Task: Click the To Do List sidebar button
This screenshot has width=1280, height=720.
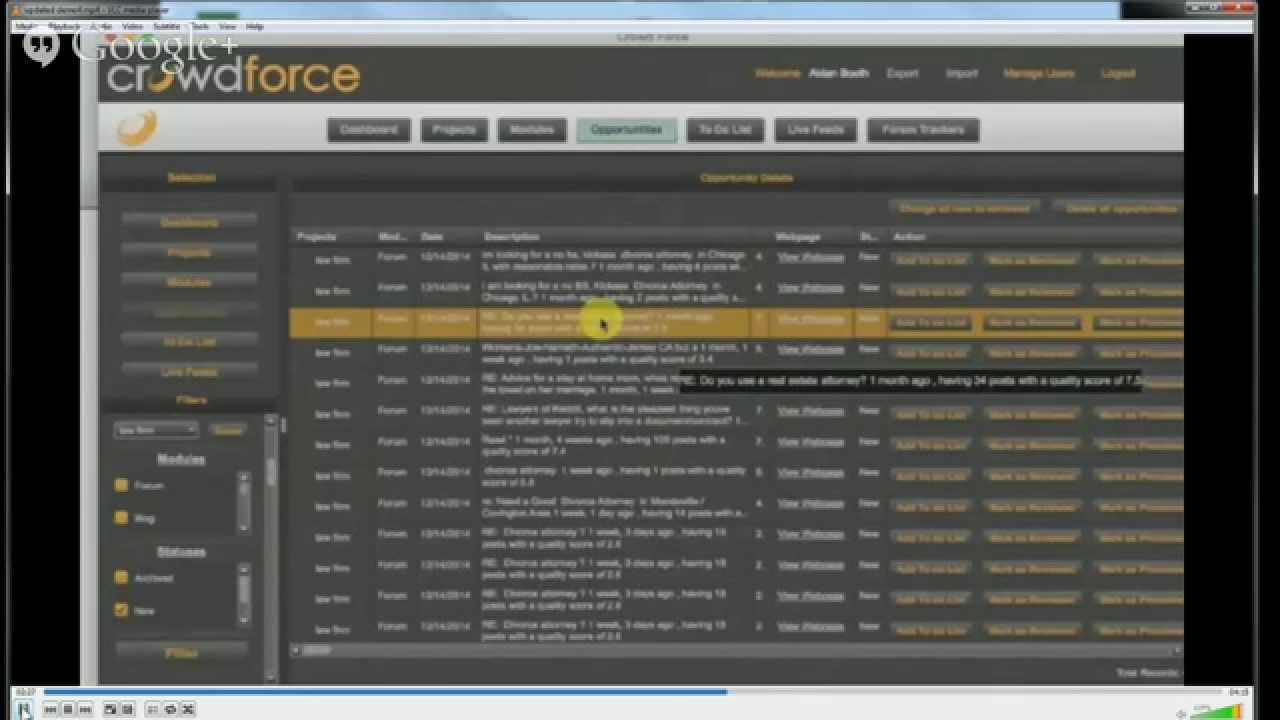Action: point(189,342)
